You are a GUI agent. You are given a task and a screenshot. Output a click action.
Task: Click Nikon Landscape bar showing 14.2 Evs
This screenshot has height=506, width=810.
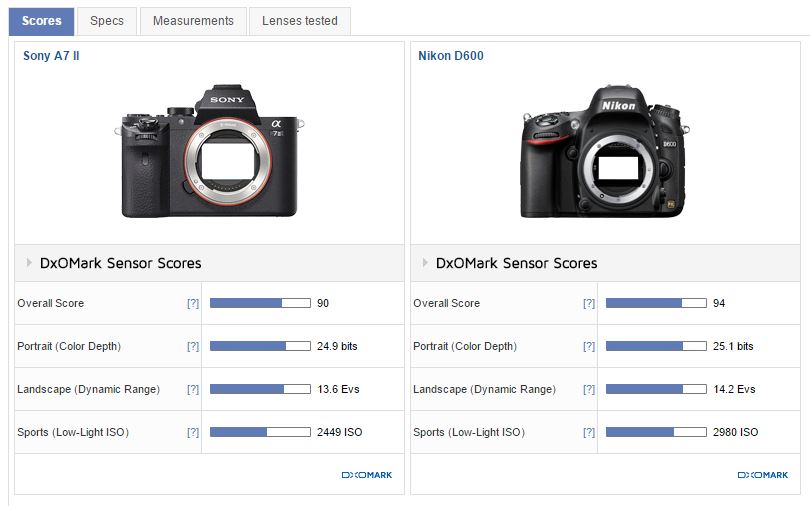click(x=656, y=389)
